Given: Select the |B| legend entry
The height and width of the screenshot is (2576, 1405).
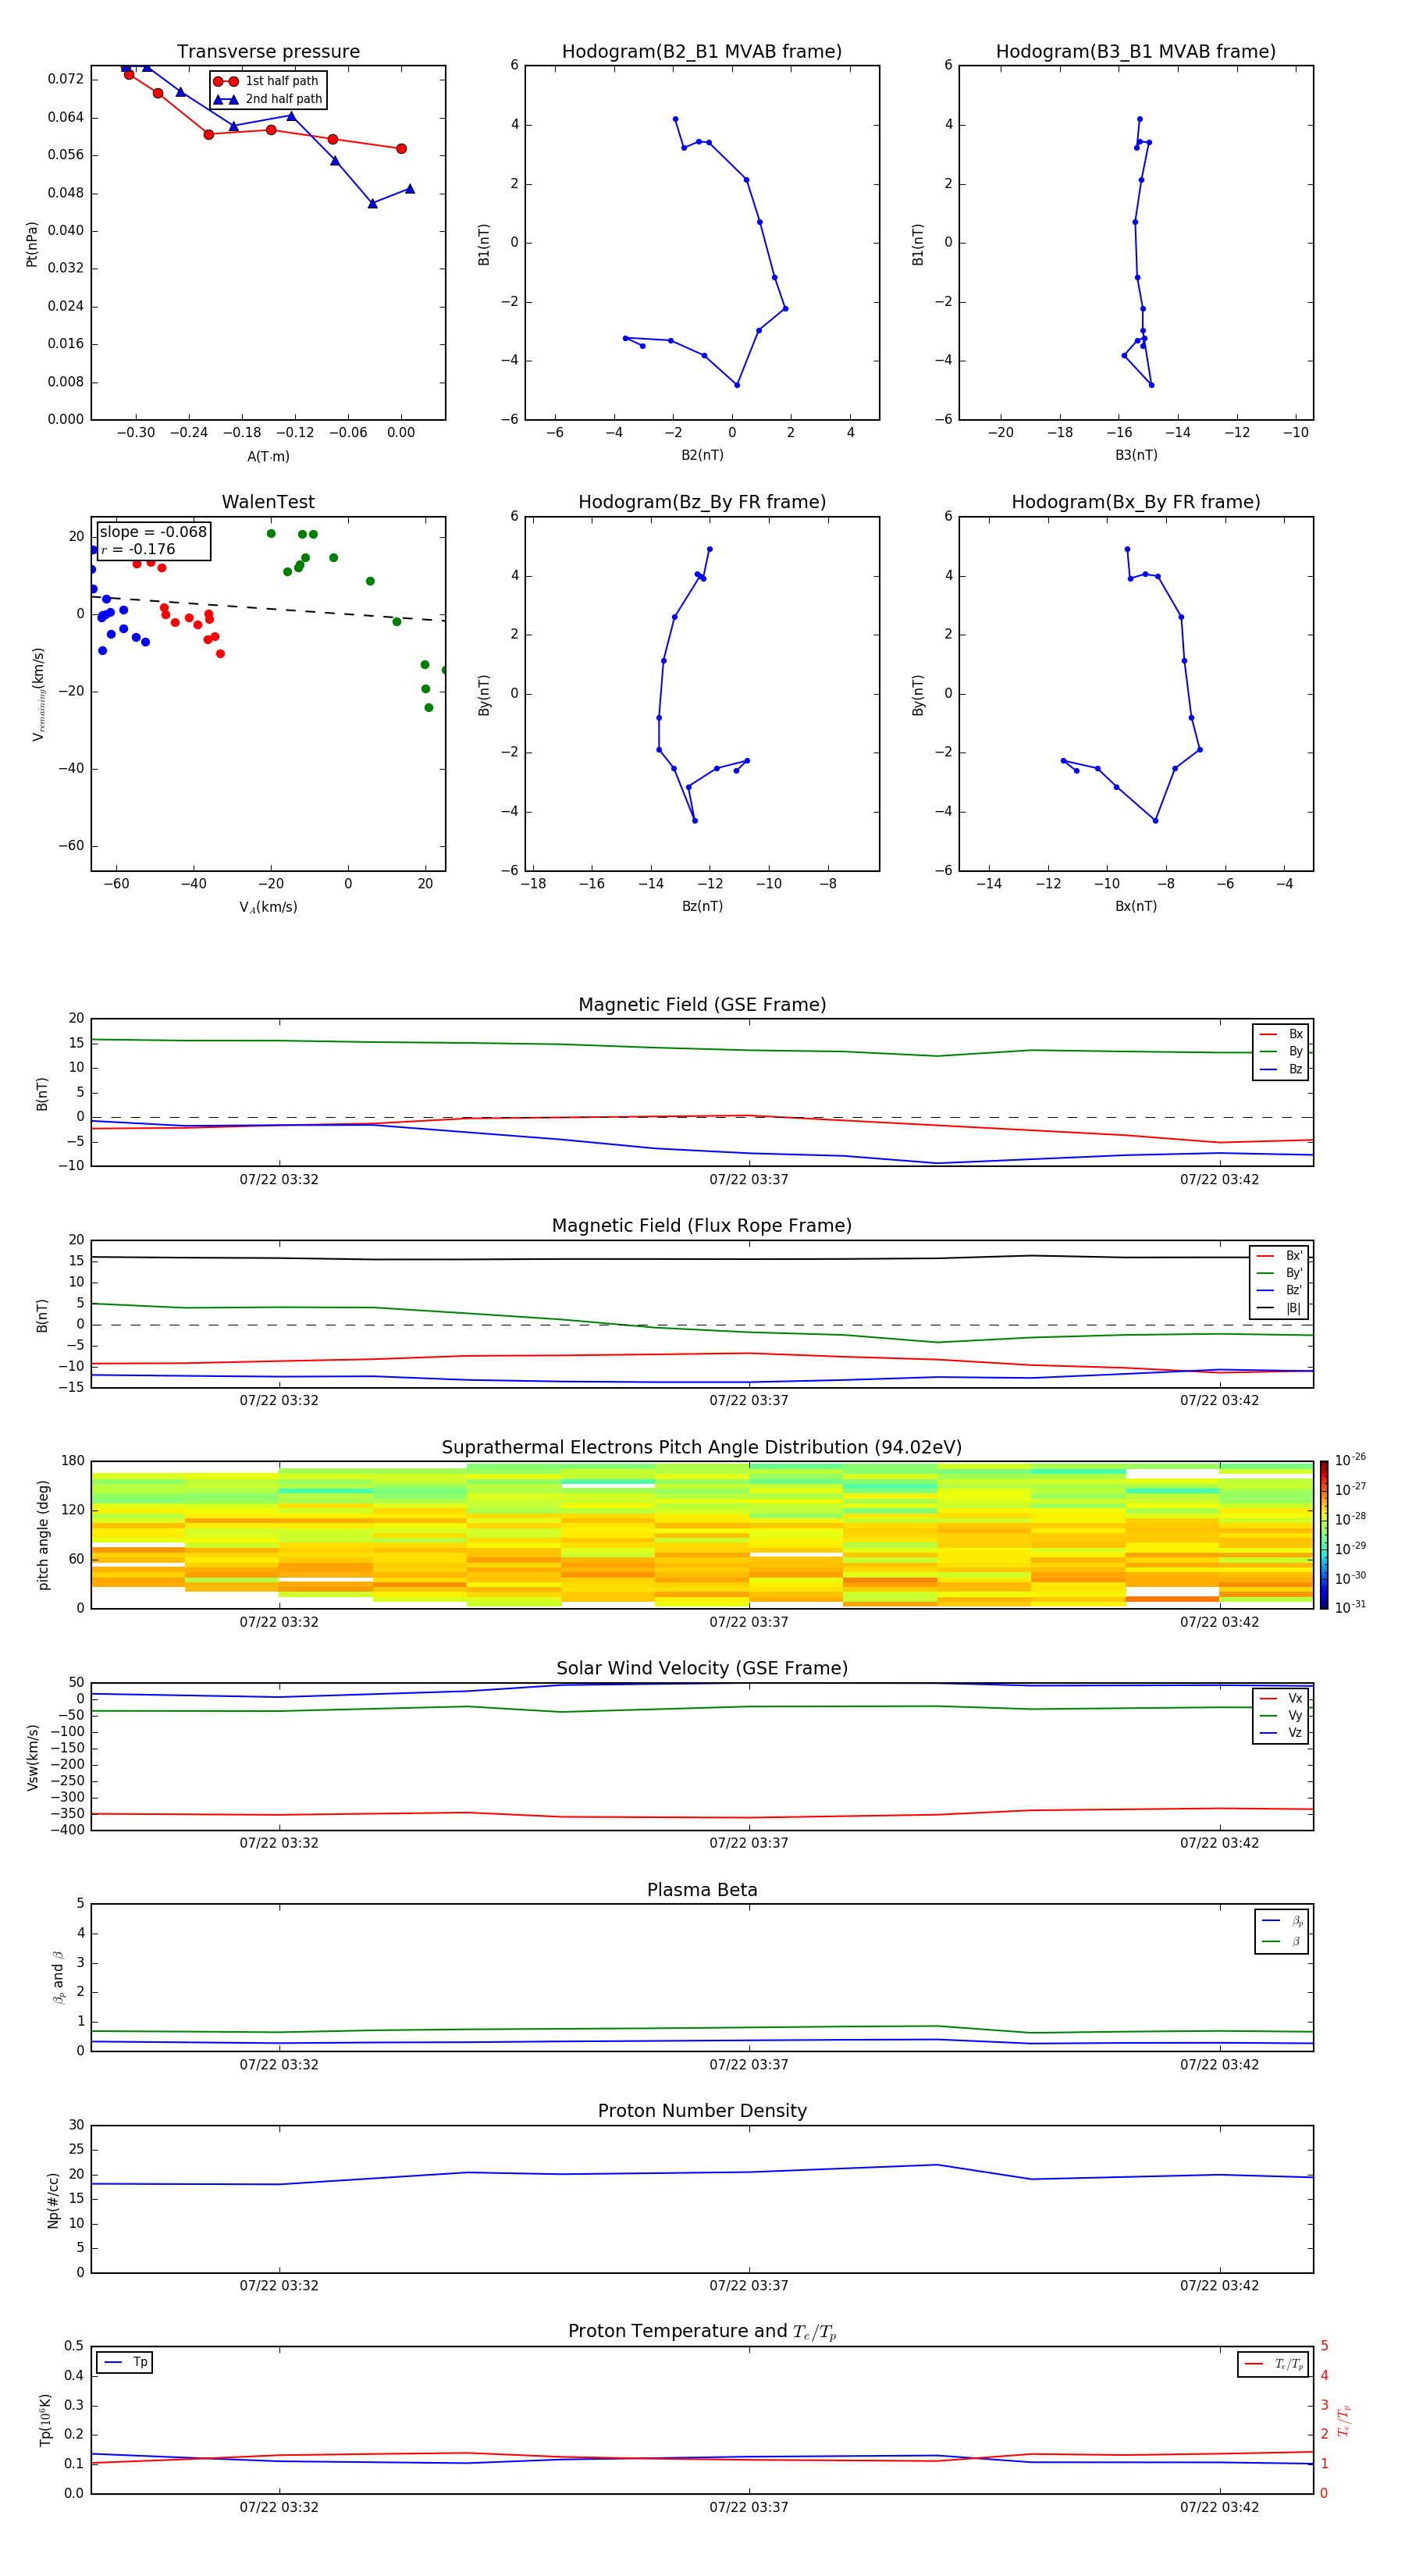Looking at the screenshot, I should pyautogui.click(x=1280, y=1308).
